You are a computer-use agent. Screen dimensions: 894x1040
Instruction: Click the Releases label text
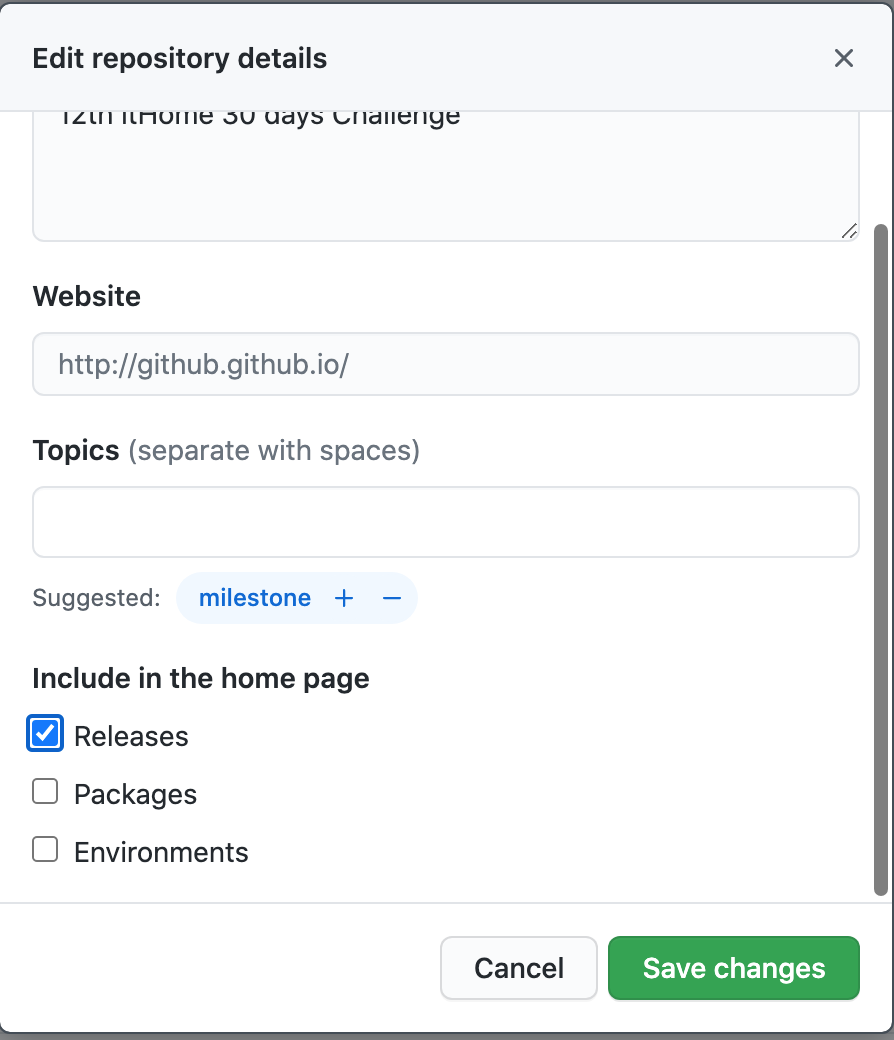point(131,737)
